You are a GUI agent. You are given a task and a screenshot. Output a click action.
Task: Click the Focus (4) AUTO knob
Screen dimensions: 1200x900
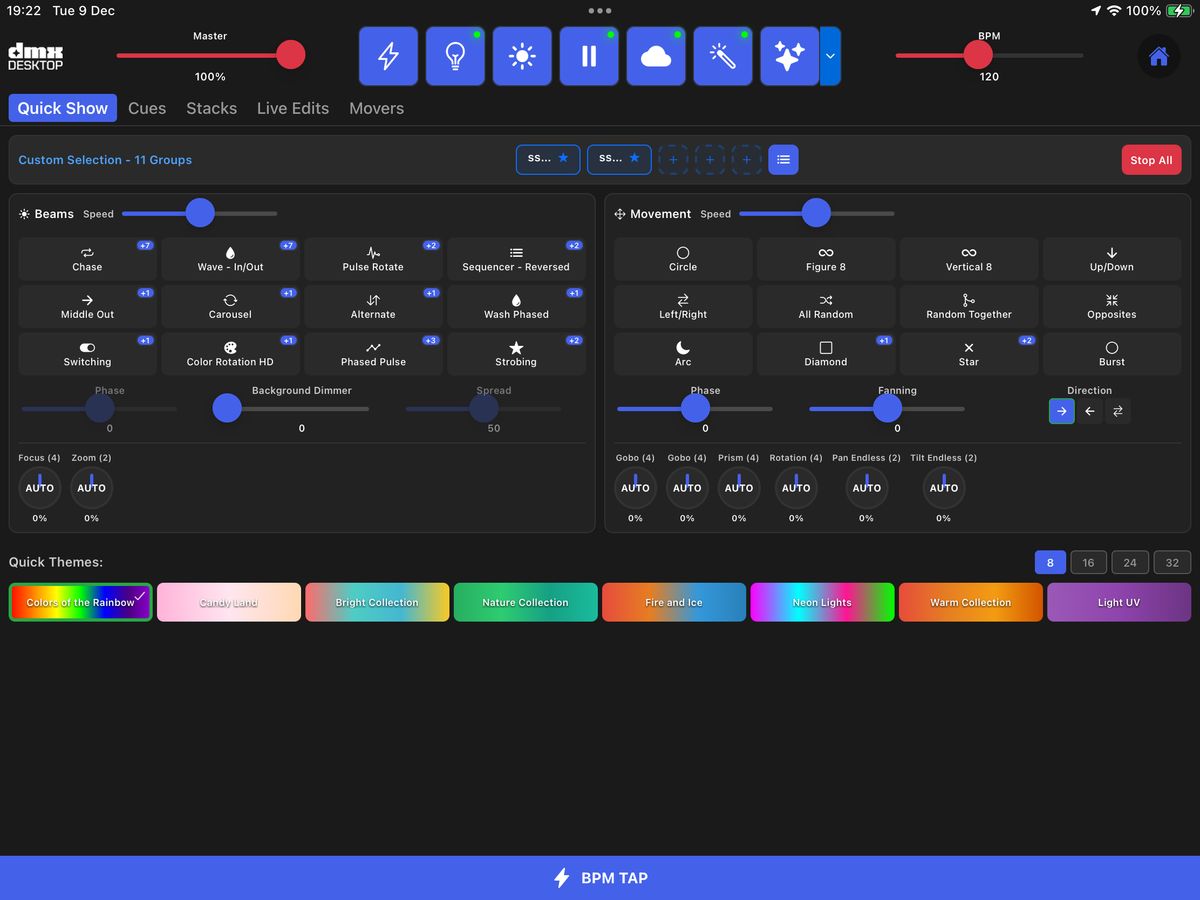point(40,488)
